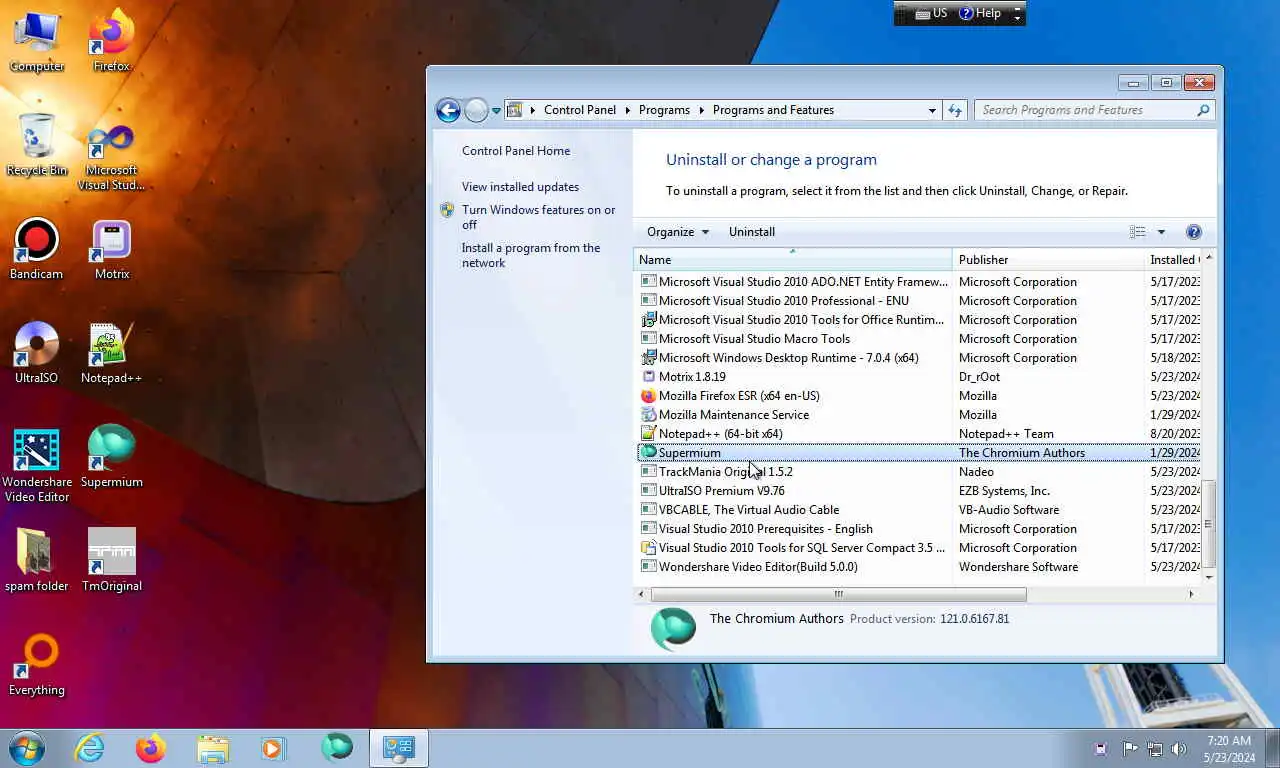Select the Motrix 1.8.19 row
Image resolution: width=1280 pixels, height=768 pixels.
[918, 377]
